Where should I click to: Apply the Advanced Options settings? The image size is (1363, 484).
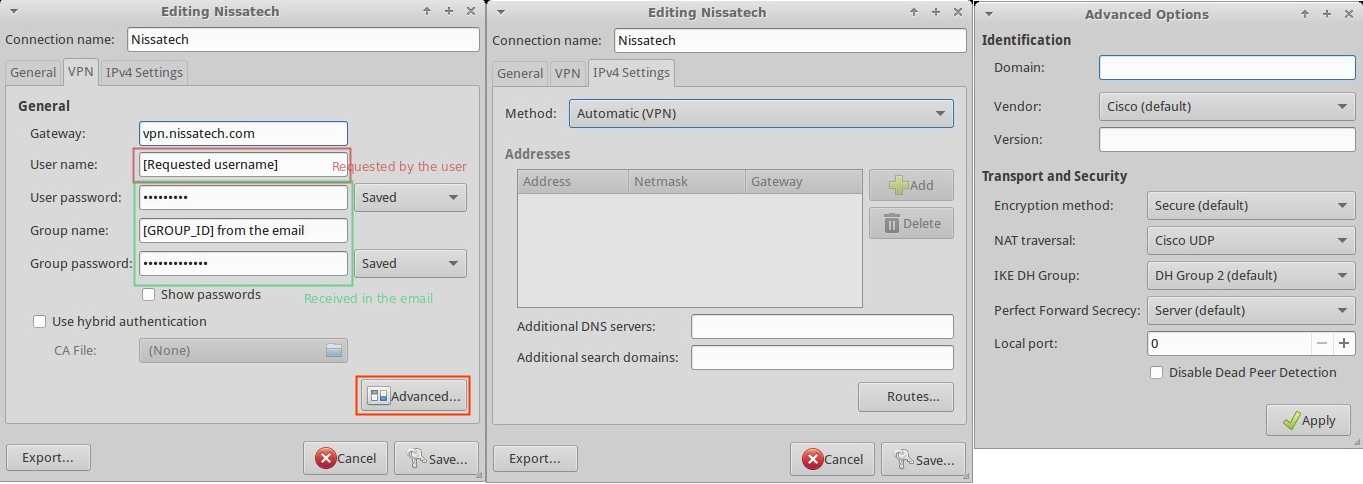coord(1308,420)
